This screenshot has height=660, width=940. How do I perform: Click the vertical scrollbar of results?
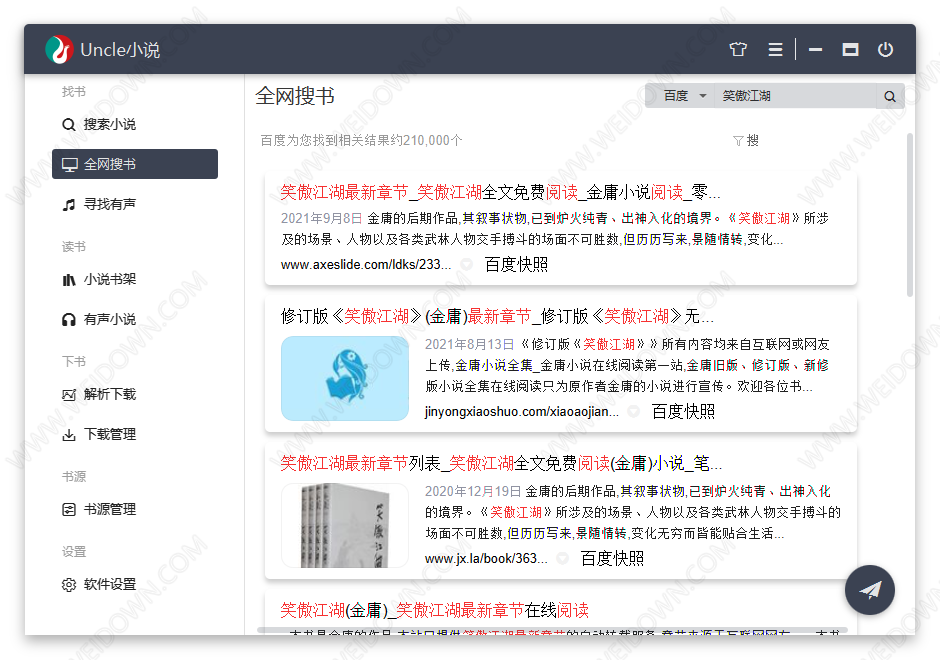tap(909, 215)
